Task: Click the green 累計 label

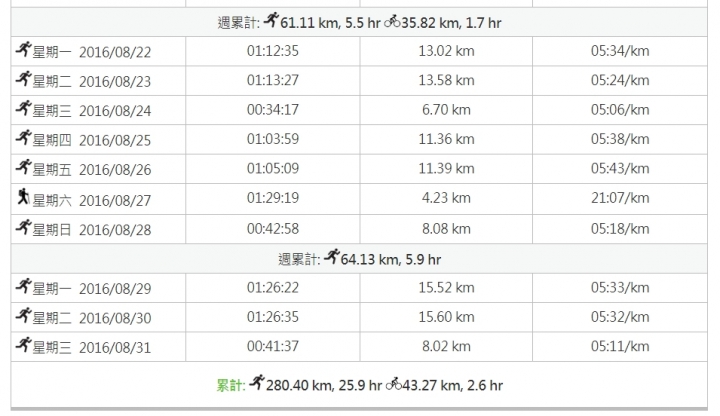Action: point(231,385)
